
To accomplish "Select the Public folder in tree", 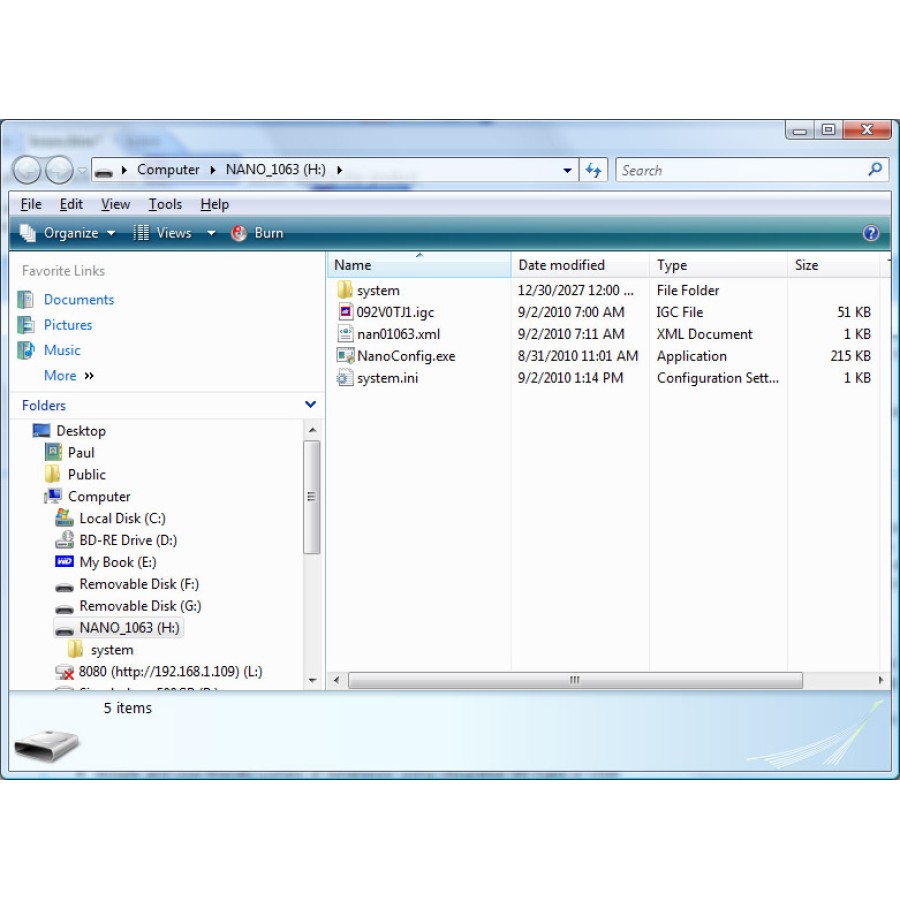I will click(x=87, y=475).
